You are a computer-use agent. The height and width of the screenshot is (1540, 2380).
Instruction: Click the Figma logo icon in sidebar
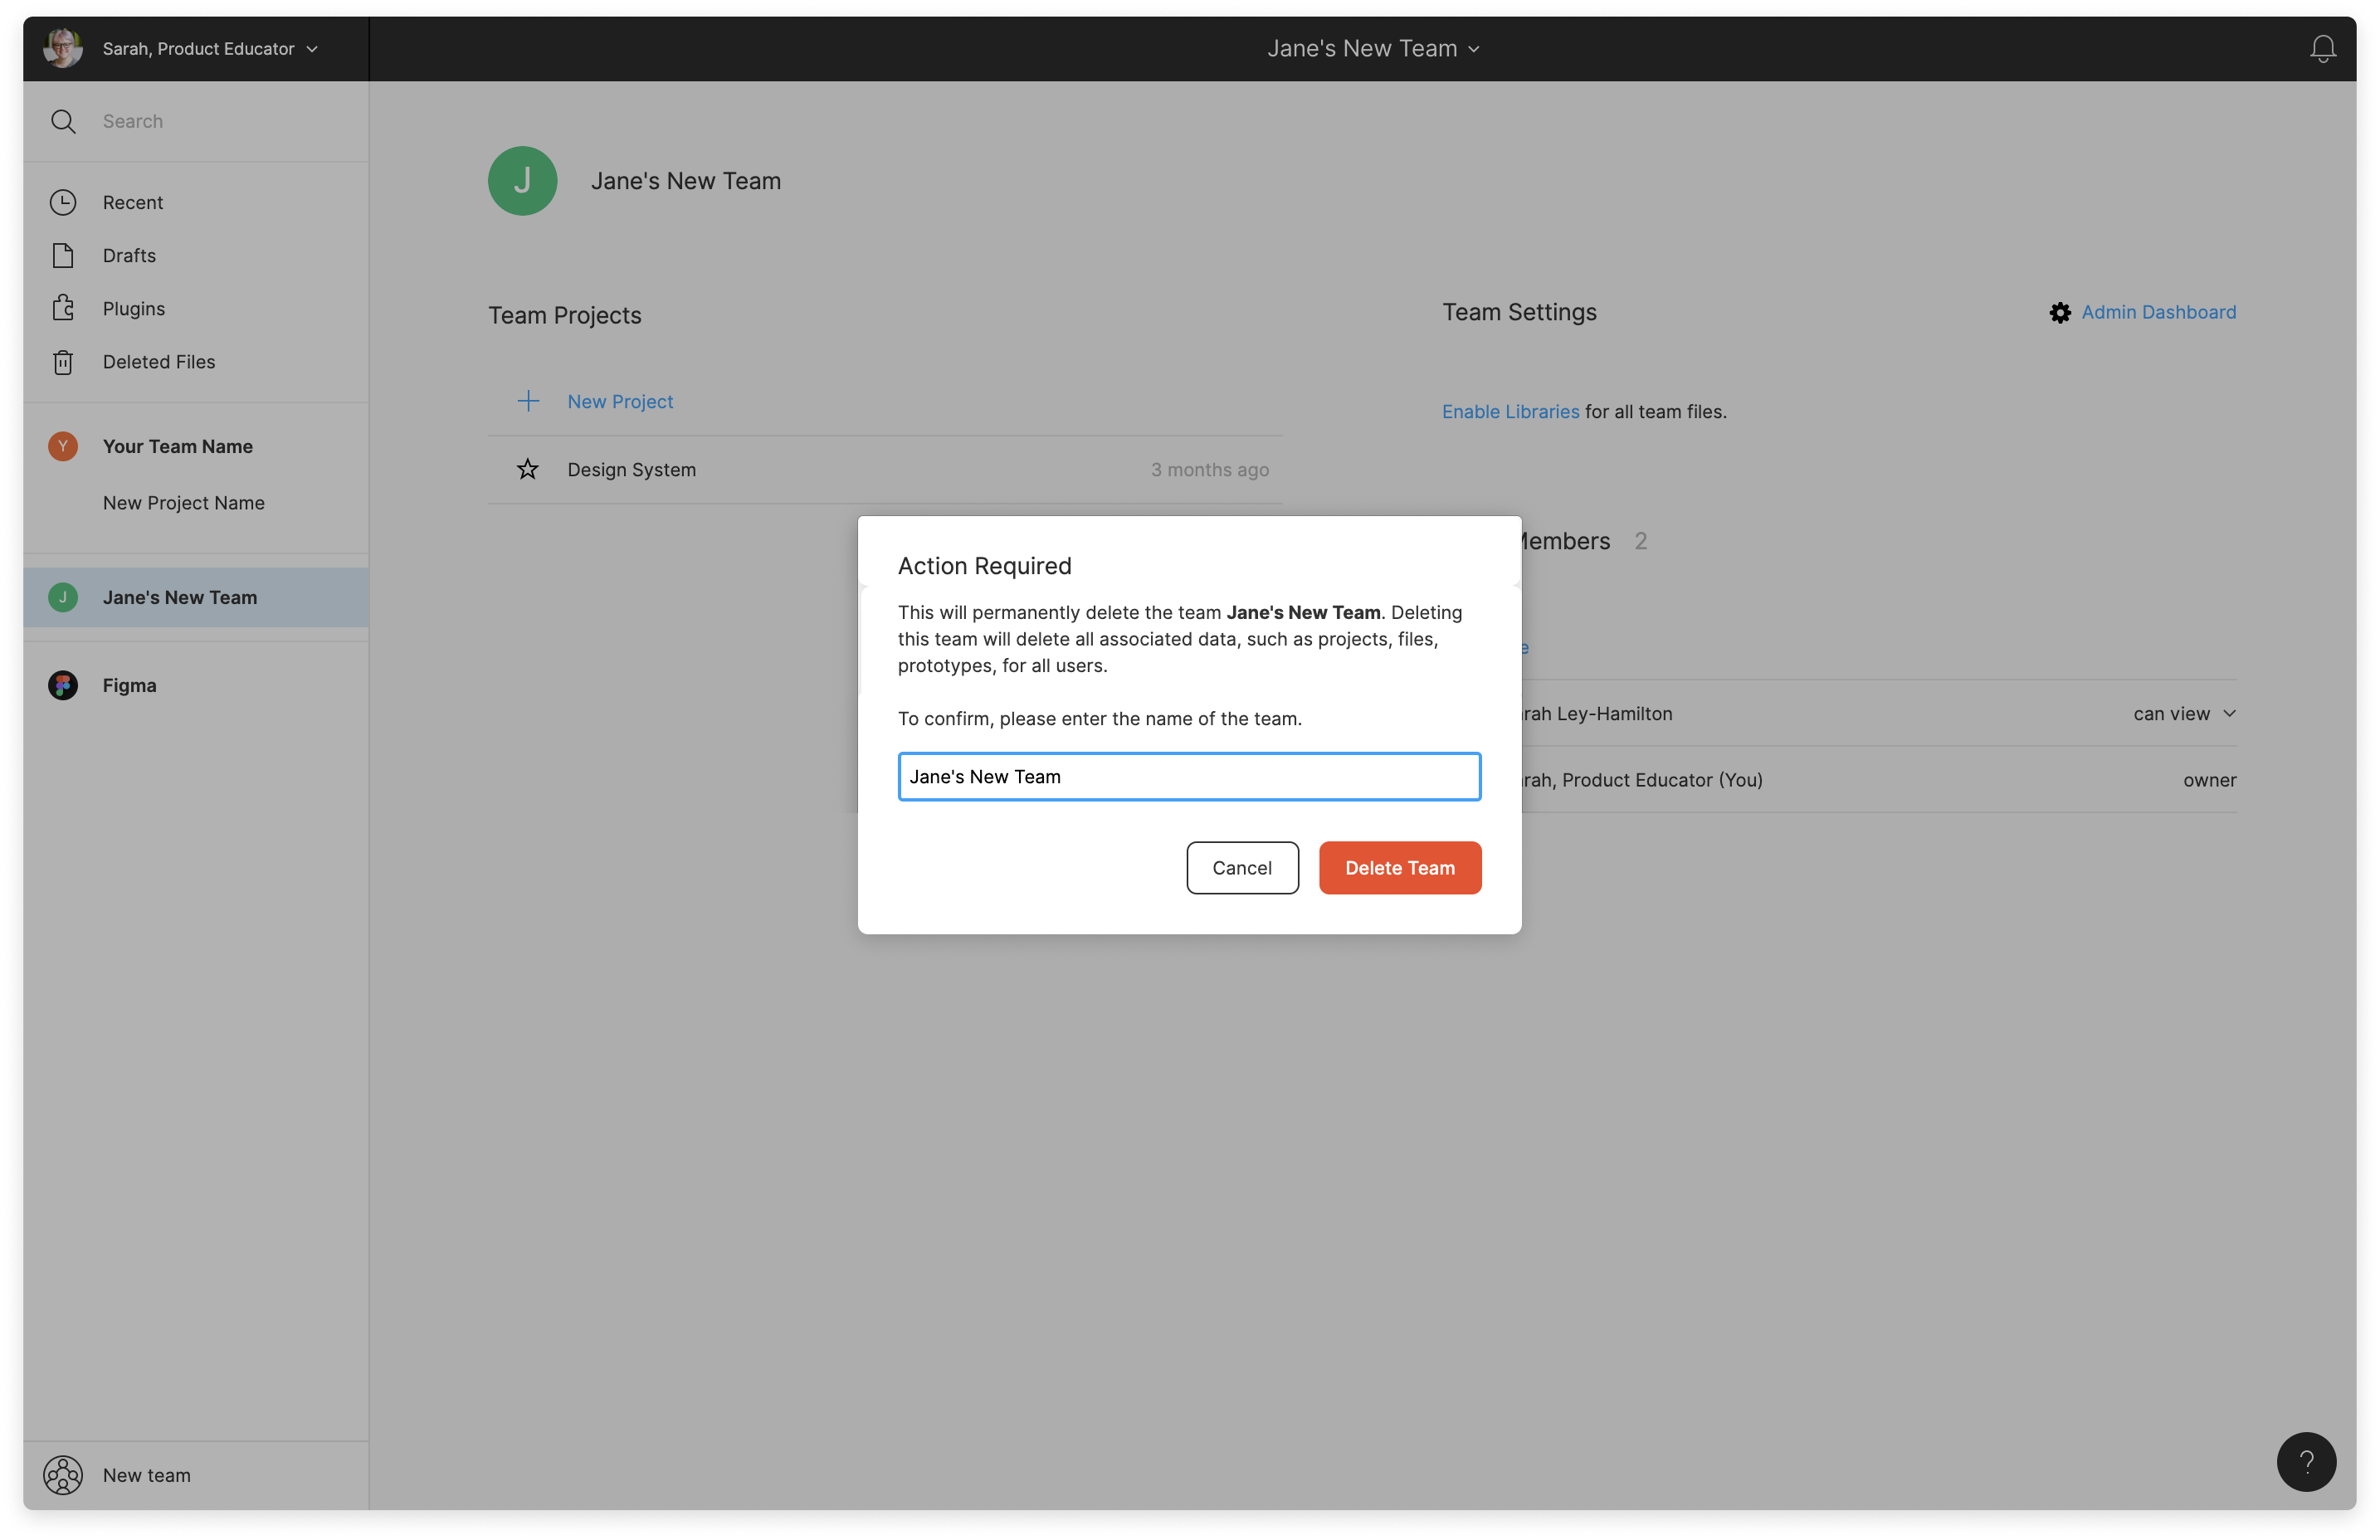(x=63, y=685)
